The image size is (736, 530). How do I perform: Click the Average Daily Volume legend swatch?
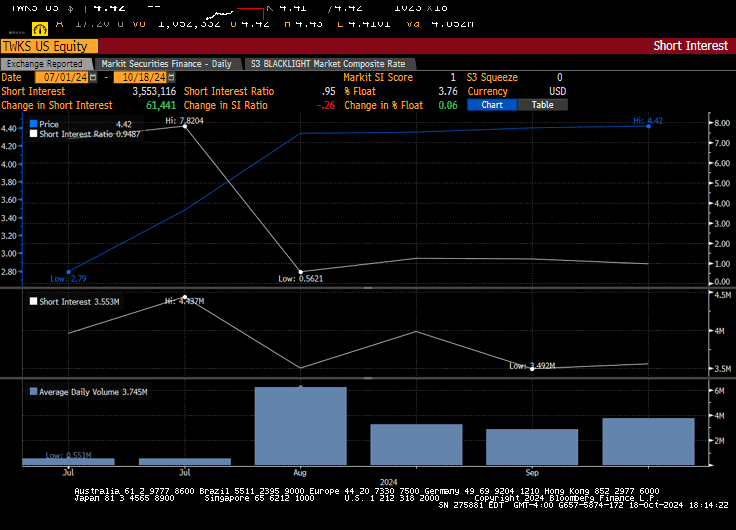(x=34, y=392)
